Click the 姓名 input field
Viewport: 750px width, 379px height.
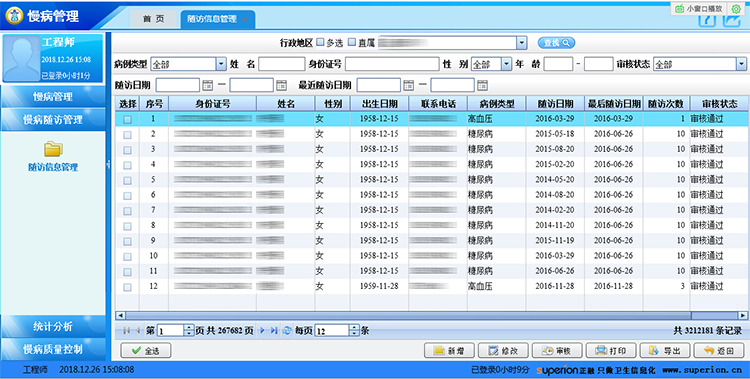pos(282,64)
